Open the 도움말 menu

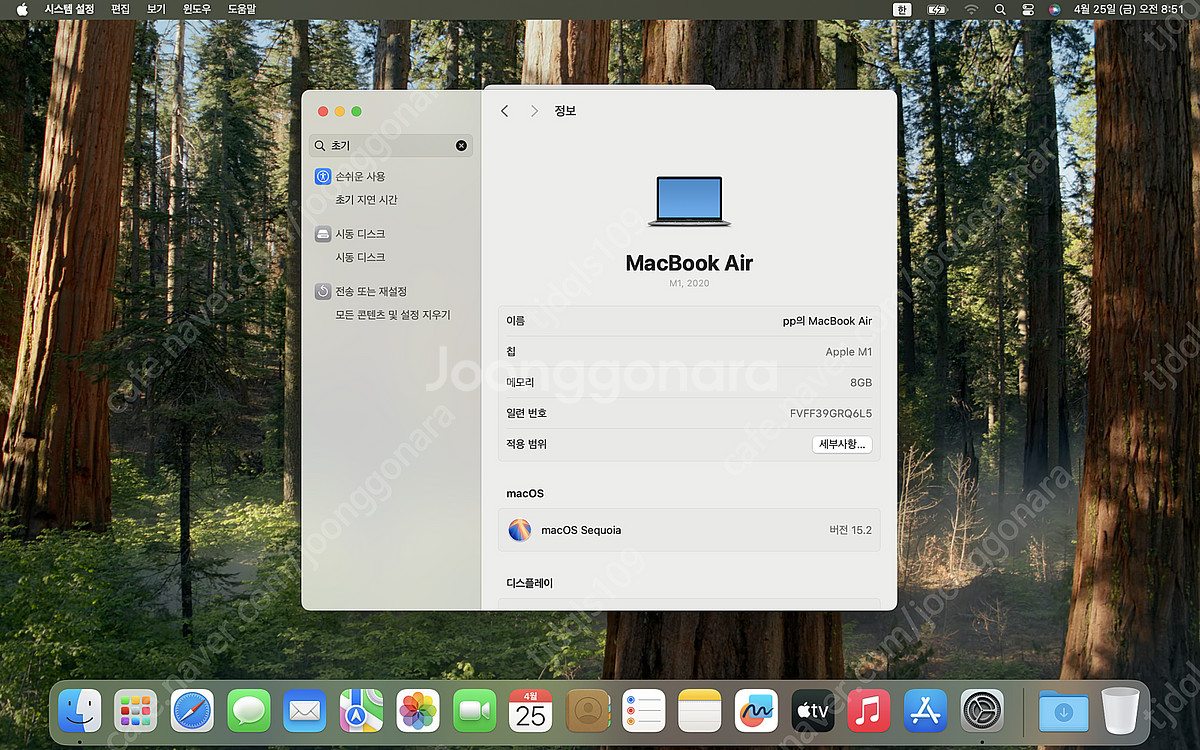tap(242, 9)
